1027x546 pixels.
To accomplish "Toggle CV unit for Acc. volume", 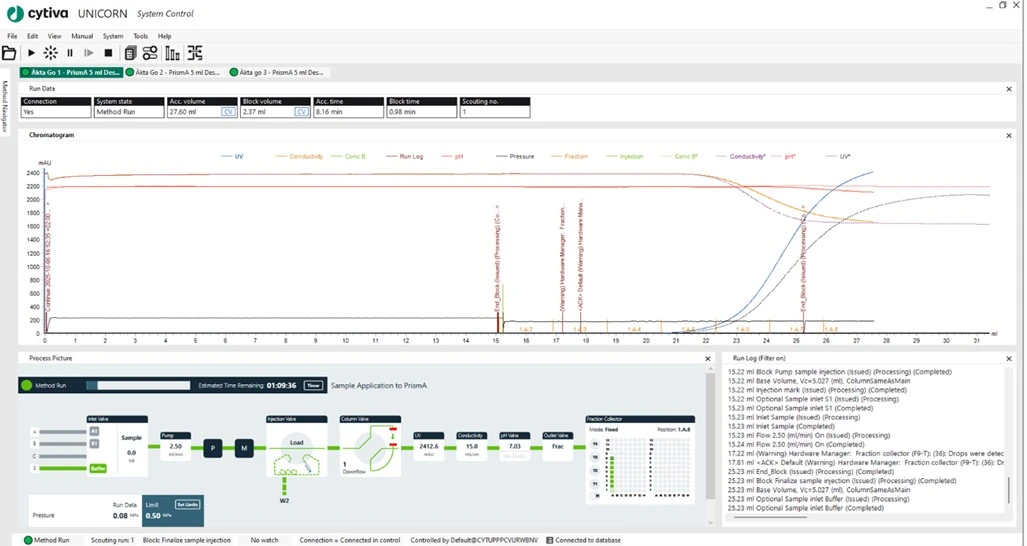I will click(x=228, y=112).
